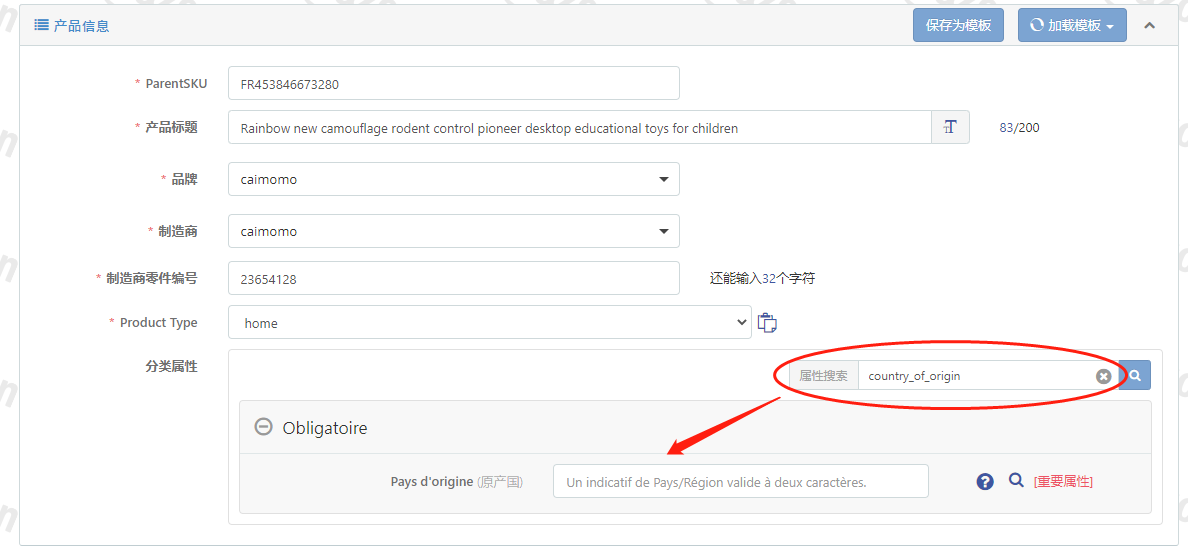Collapse the Obligatoire section with the minus icon
Image resolution: width=1188 pixels, height=555 pixels.
(x=263, y=427)
